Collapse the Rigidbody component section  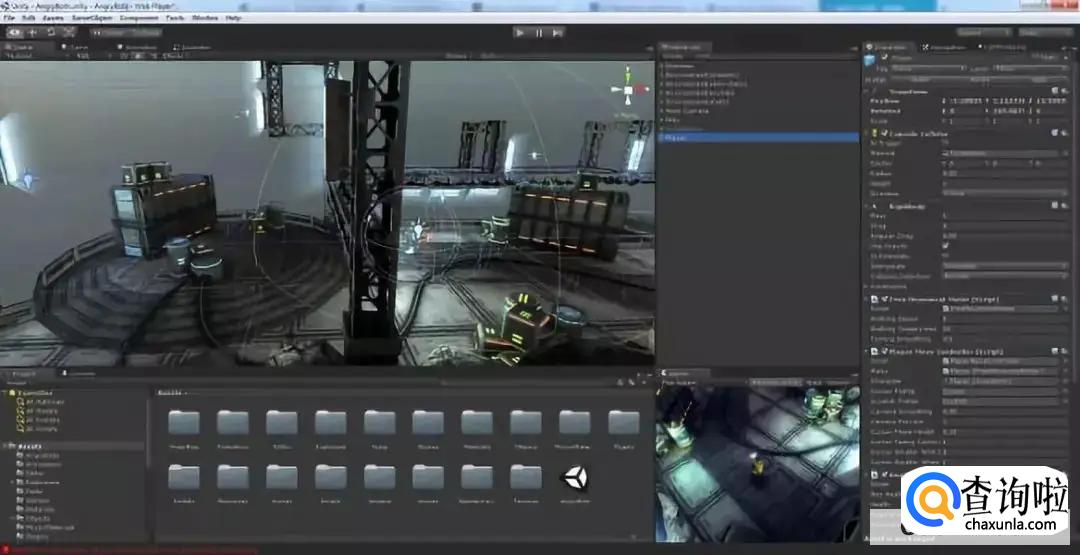867,206
